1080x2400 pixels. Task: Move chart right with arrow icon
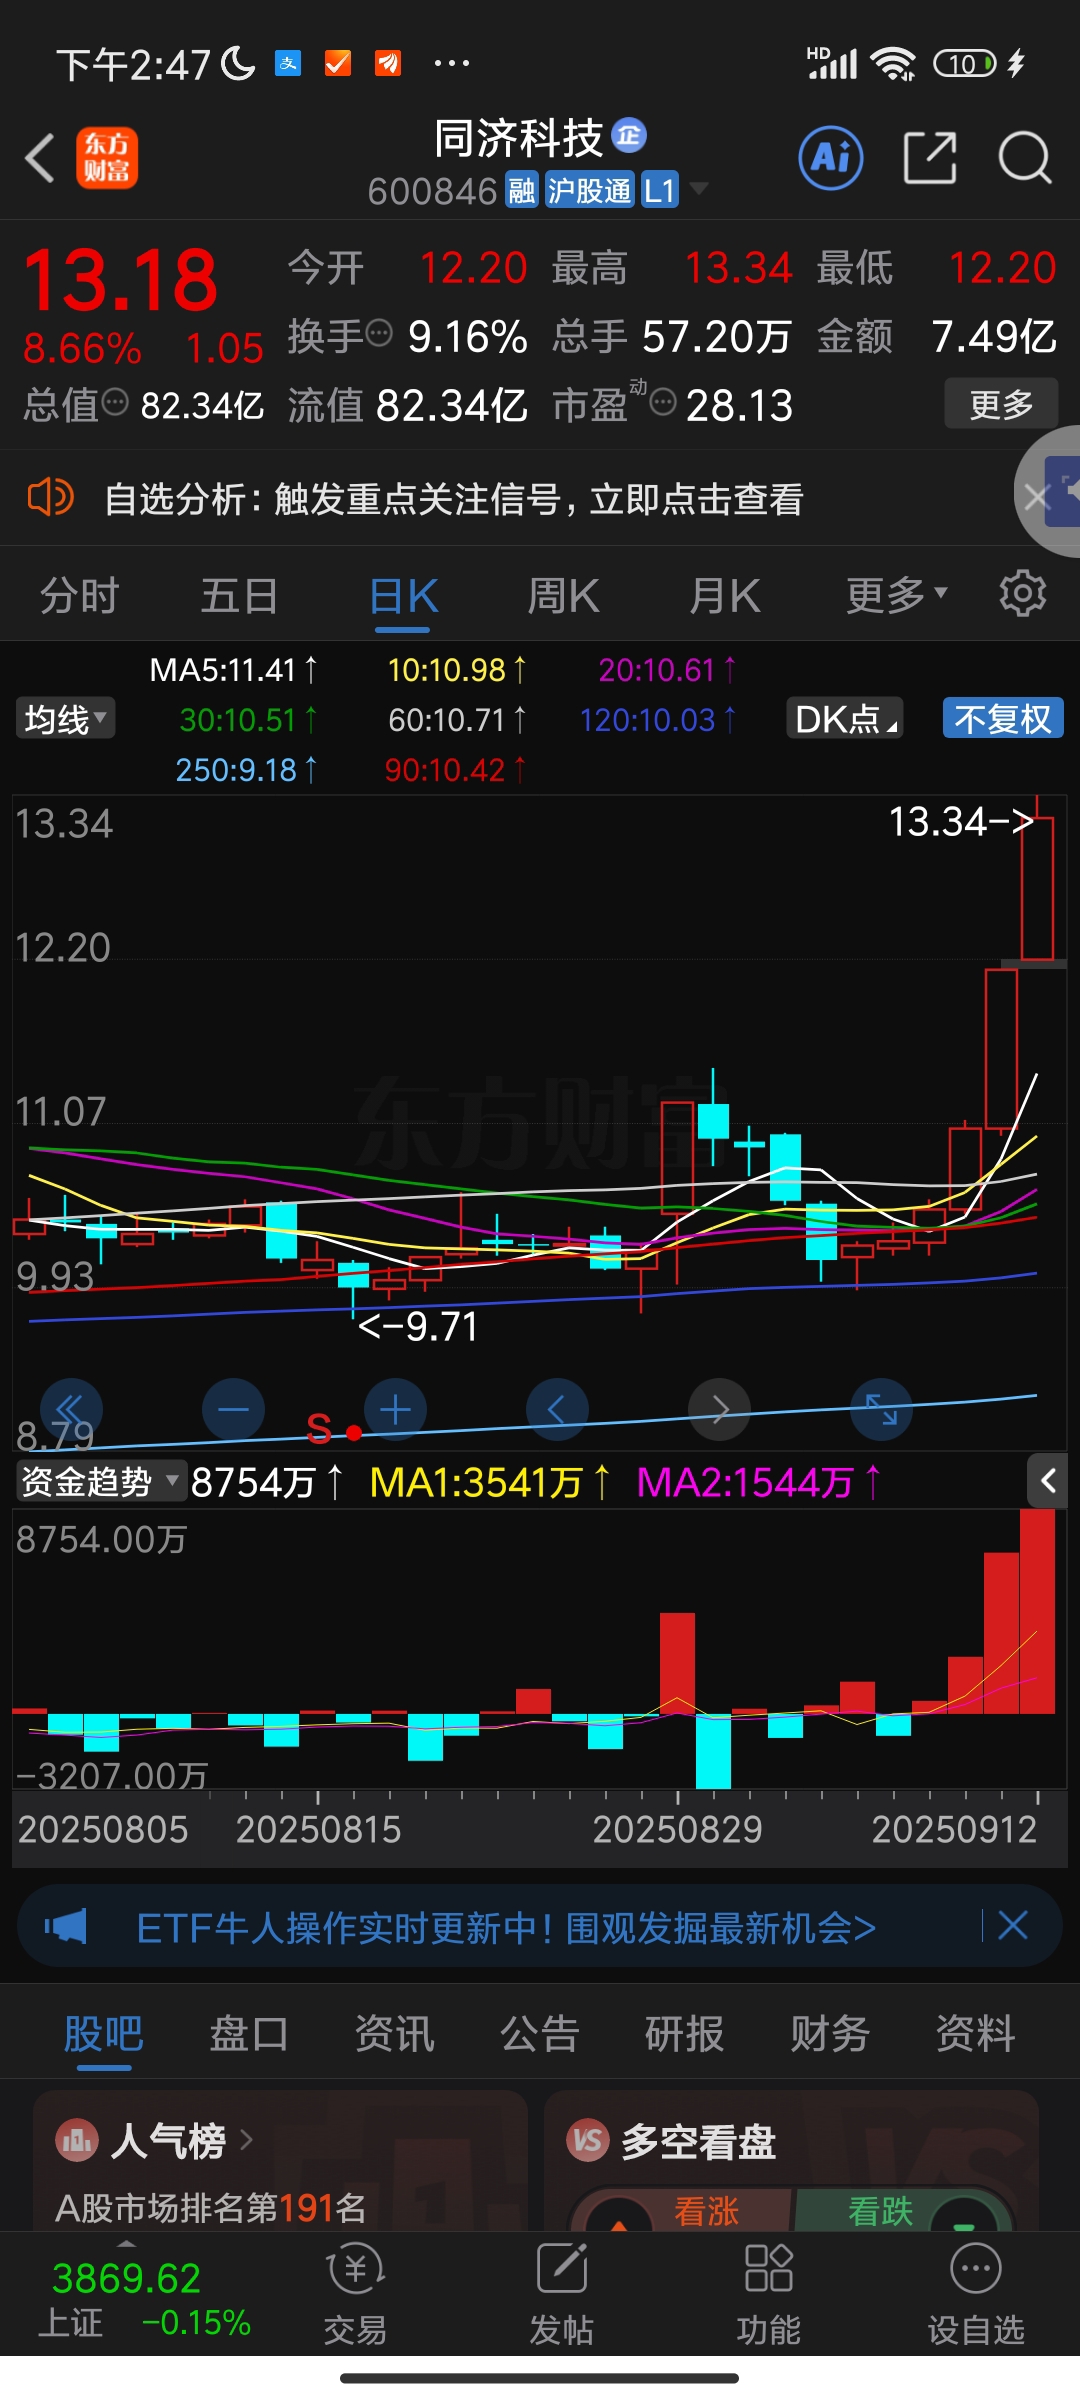click(719, 1409)
